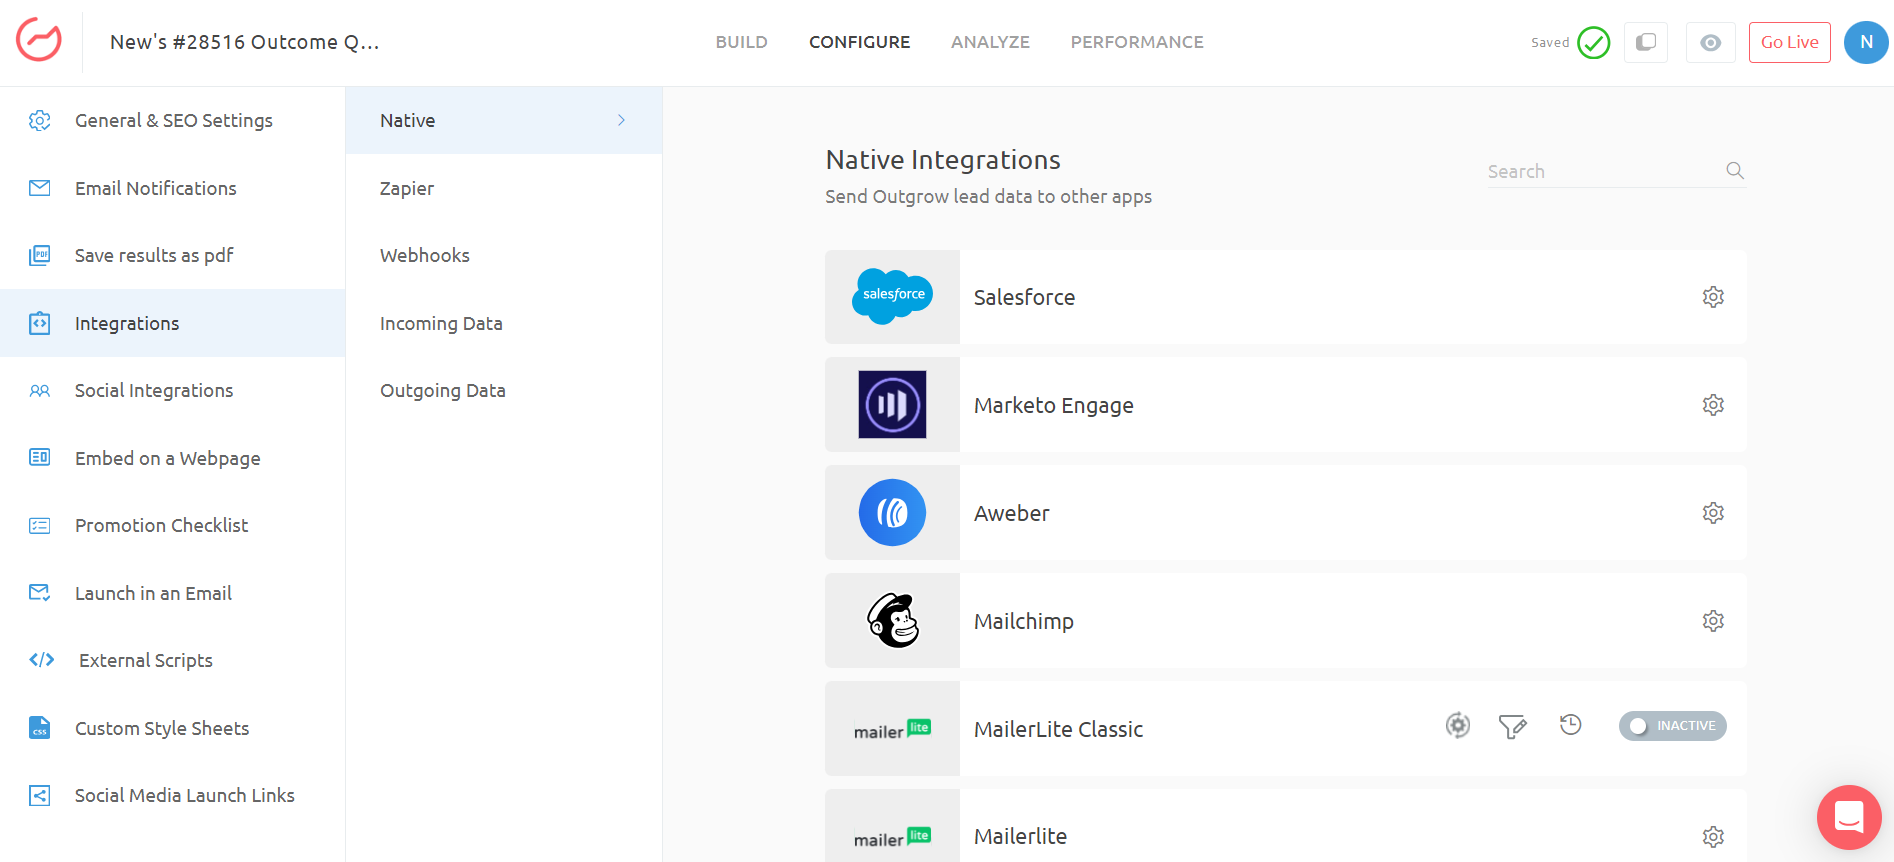Toggle MailerLite Classic from Inactive
The height and width of the screenshot is (862, 1894).
click(x=1672, y=726)
